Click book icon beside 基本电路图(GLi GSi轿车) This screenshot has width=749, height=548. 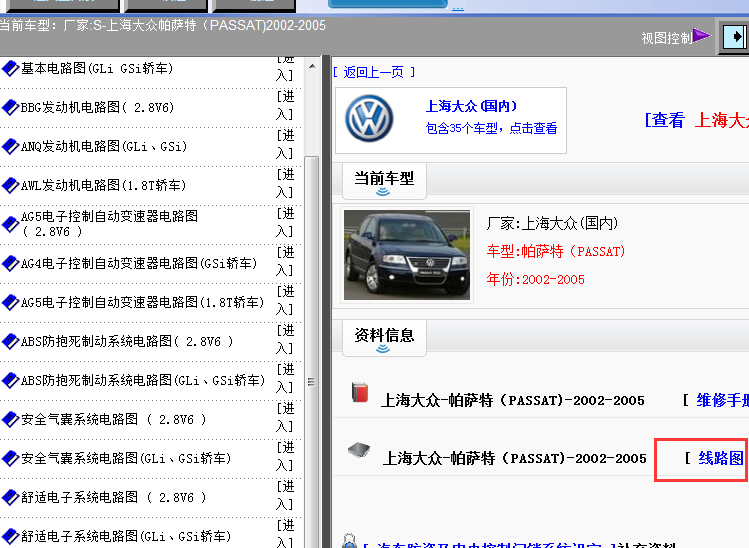(10, 69)
